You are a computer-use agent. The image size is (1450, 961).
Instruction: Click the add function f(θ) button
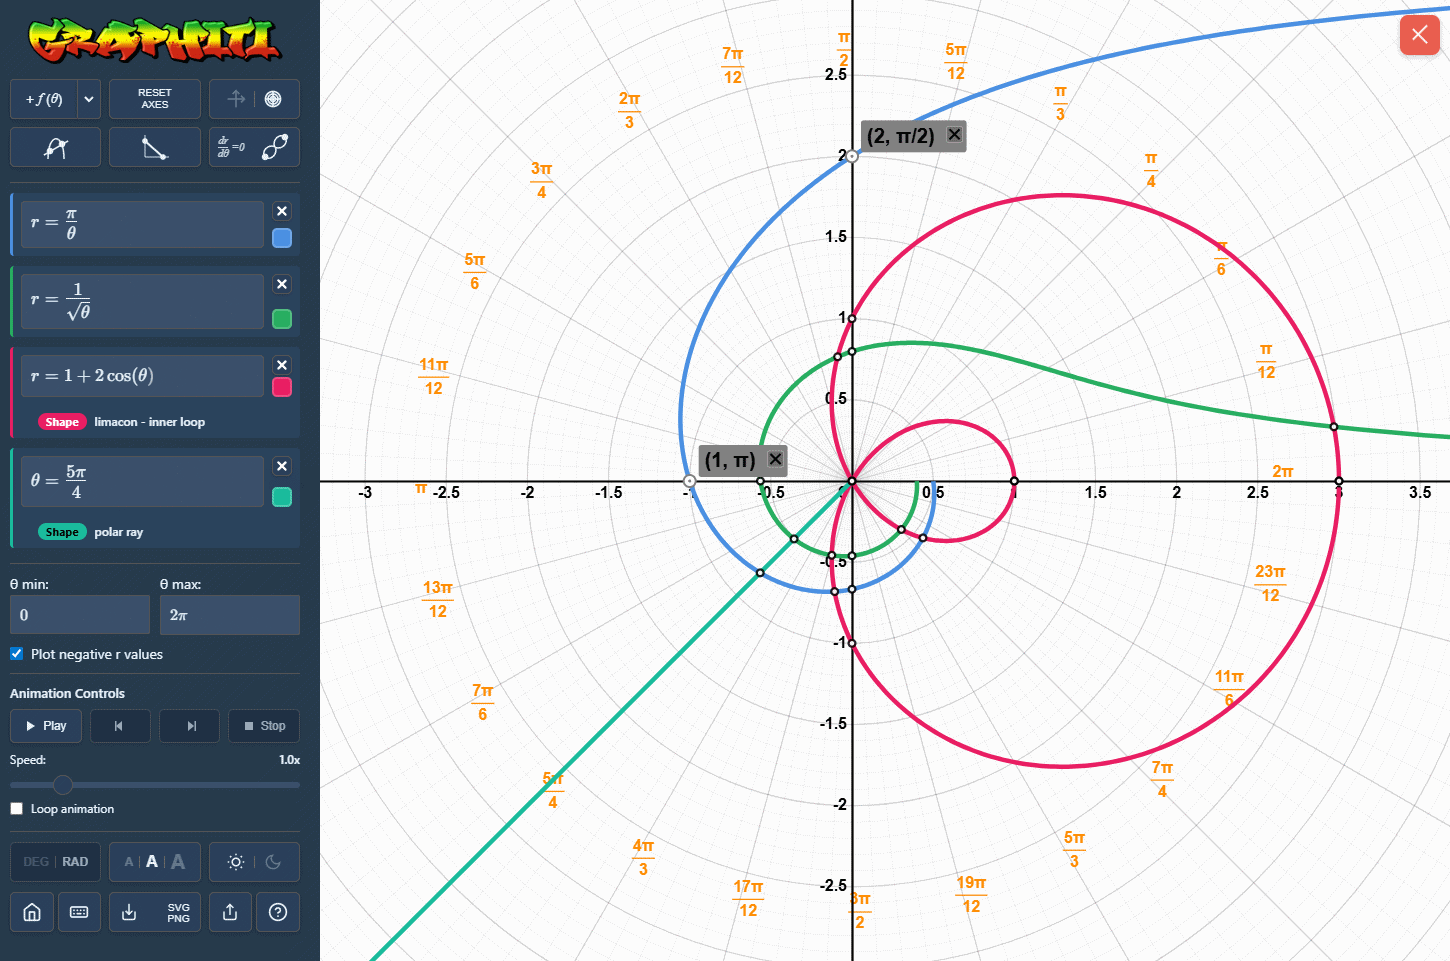click(44, 99)
